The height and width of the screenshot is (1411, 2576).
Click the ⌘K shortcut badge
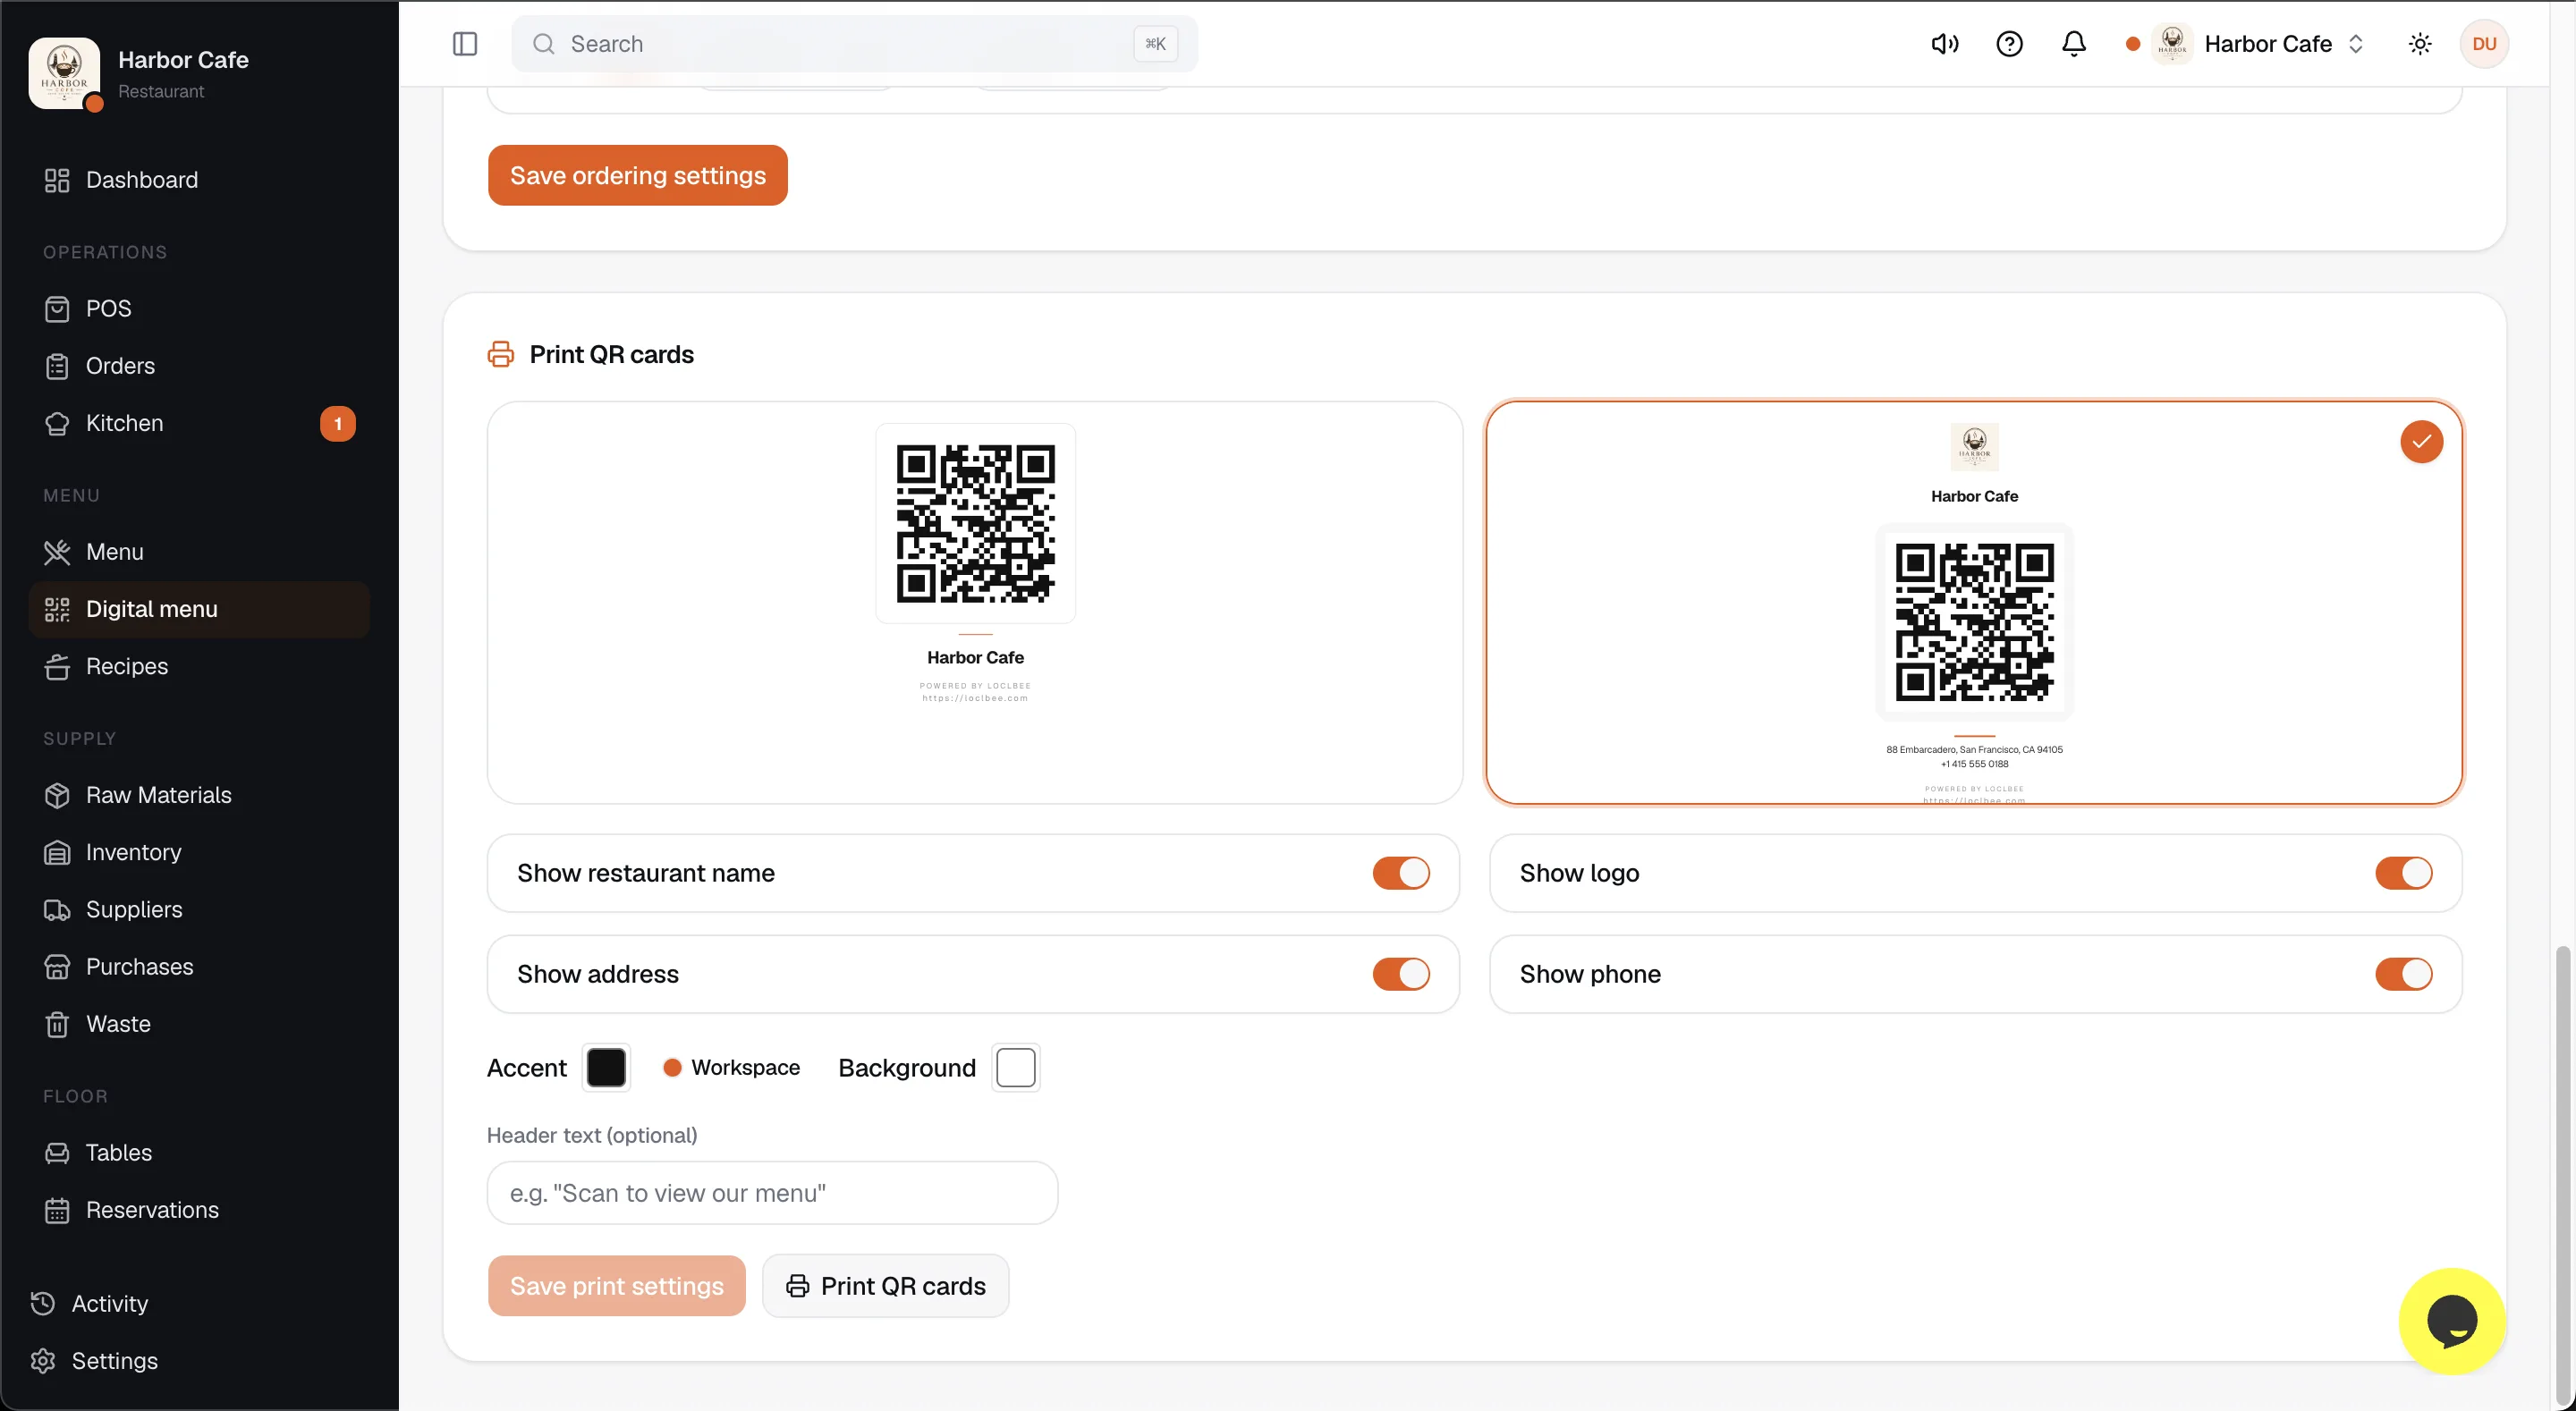1155,44
